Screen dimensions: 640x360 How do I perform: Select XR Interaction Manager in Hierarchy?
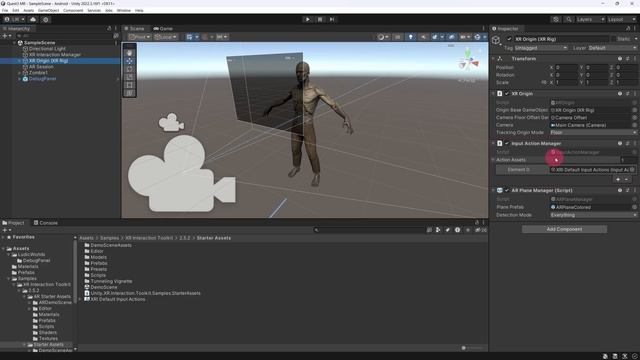point(54,55)
